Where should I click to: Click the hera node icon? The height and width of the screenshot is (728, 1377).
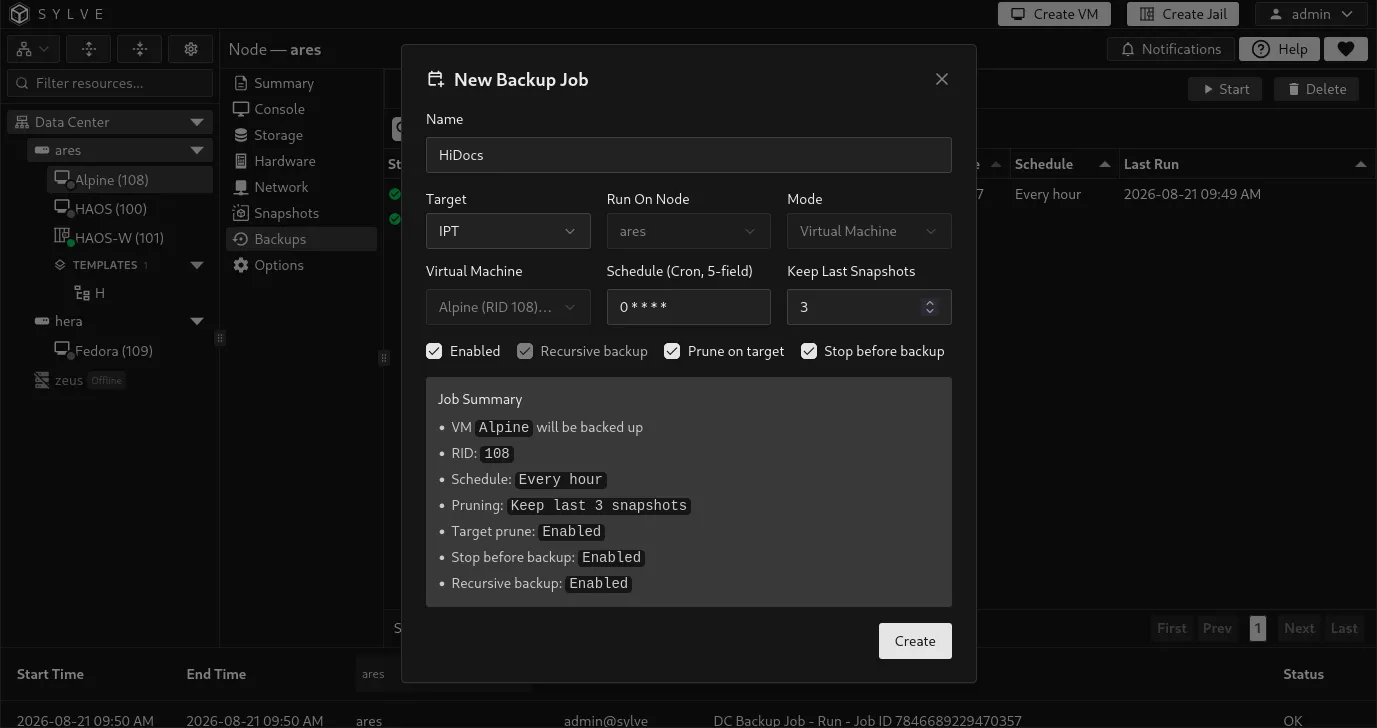(42, 321)
